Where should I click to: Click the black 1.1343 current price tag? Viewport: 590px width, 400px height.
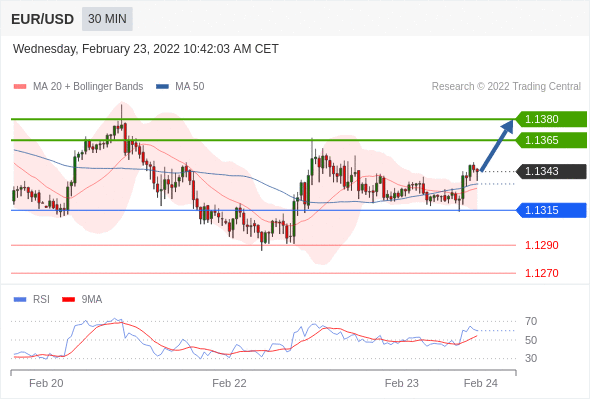tap(551, 171)
